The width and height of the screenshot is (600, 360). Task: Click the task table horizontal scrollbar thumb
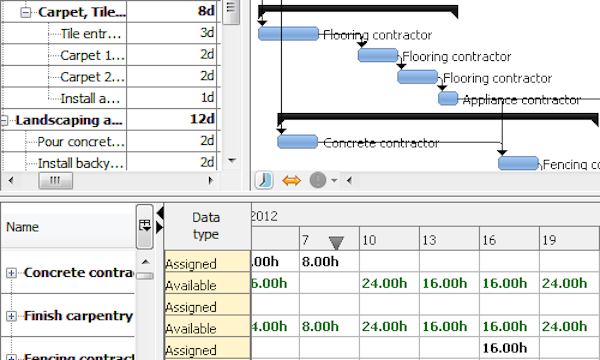click(55, 181)
